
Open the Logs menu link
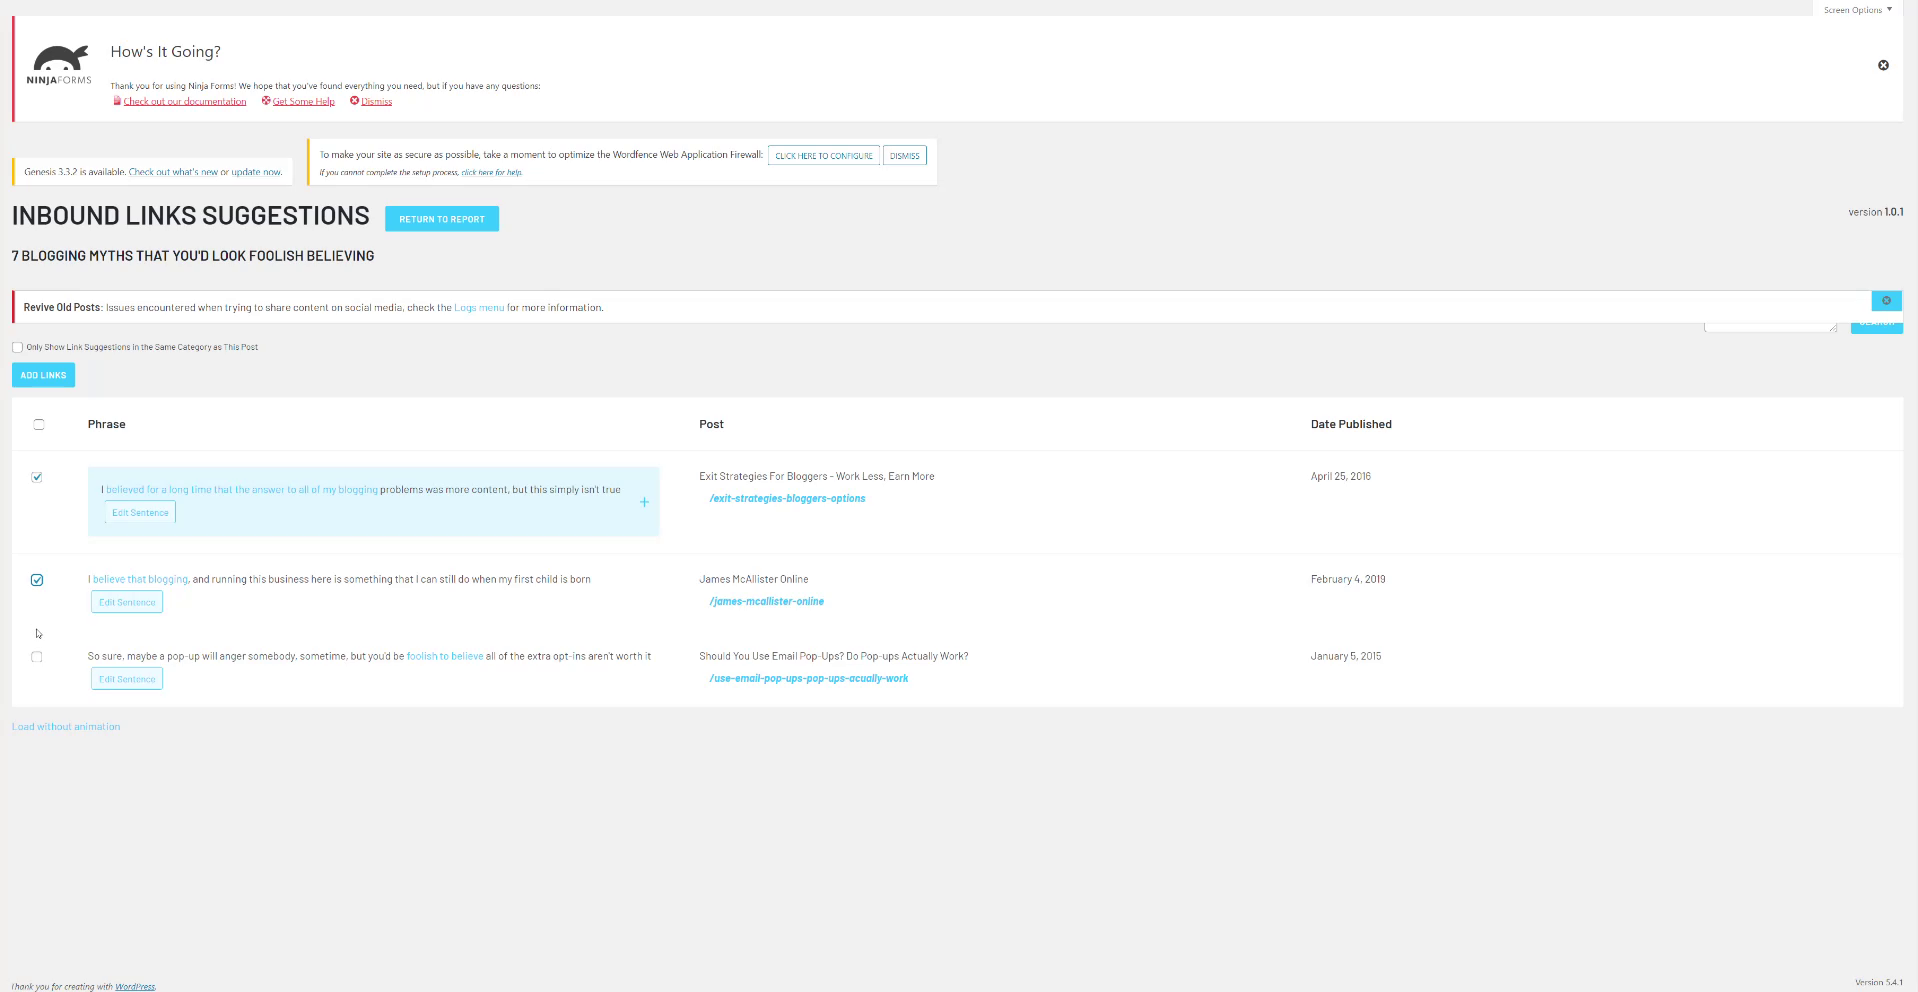point(479,308)
